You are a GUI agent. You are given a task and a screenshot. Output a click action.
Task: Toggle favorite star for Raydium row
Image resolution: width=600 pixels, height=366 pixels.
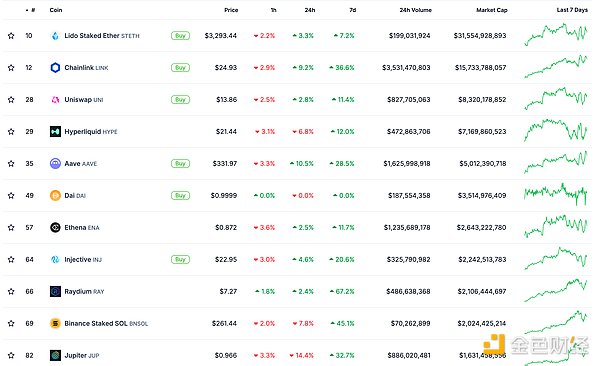[11, 291]
